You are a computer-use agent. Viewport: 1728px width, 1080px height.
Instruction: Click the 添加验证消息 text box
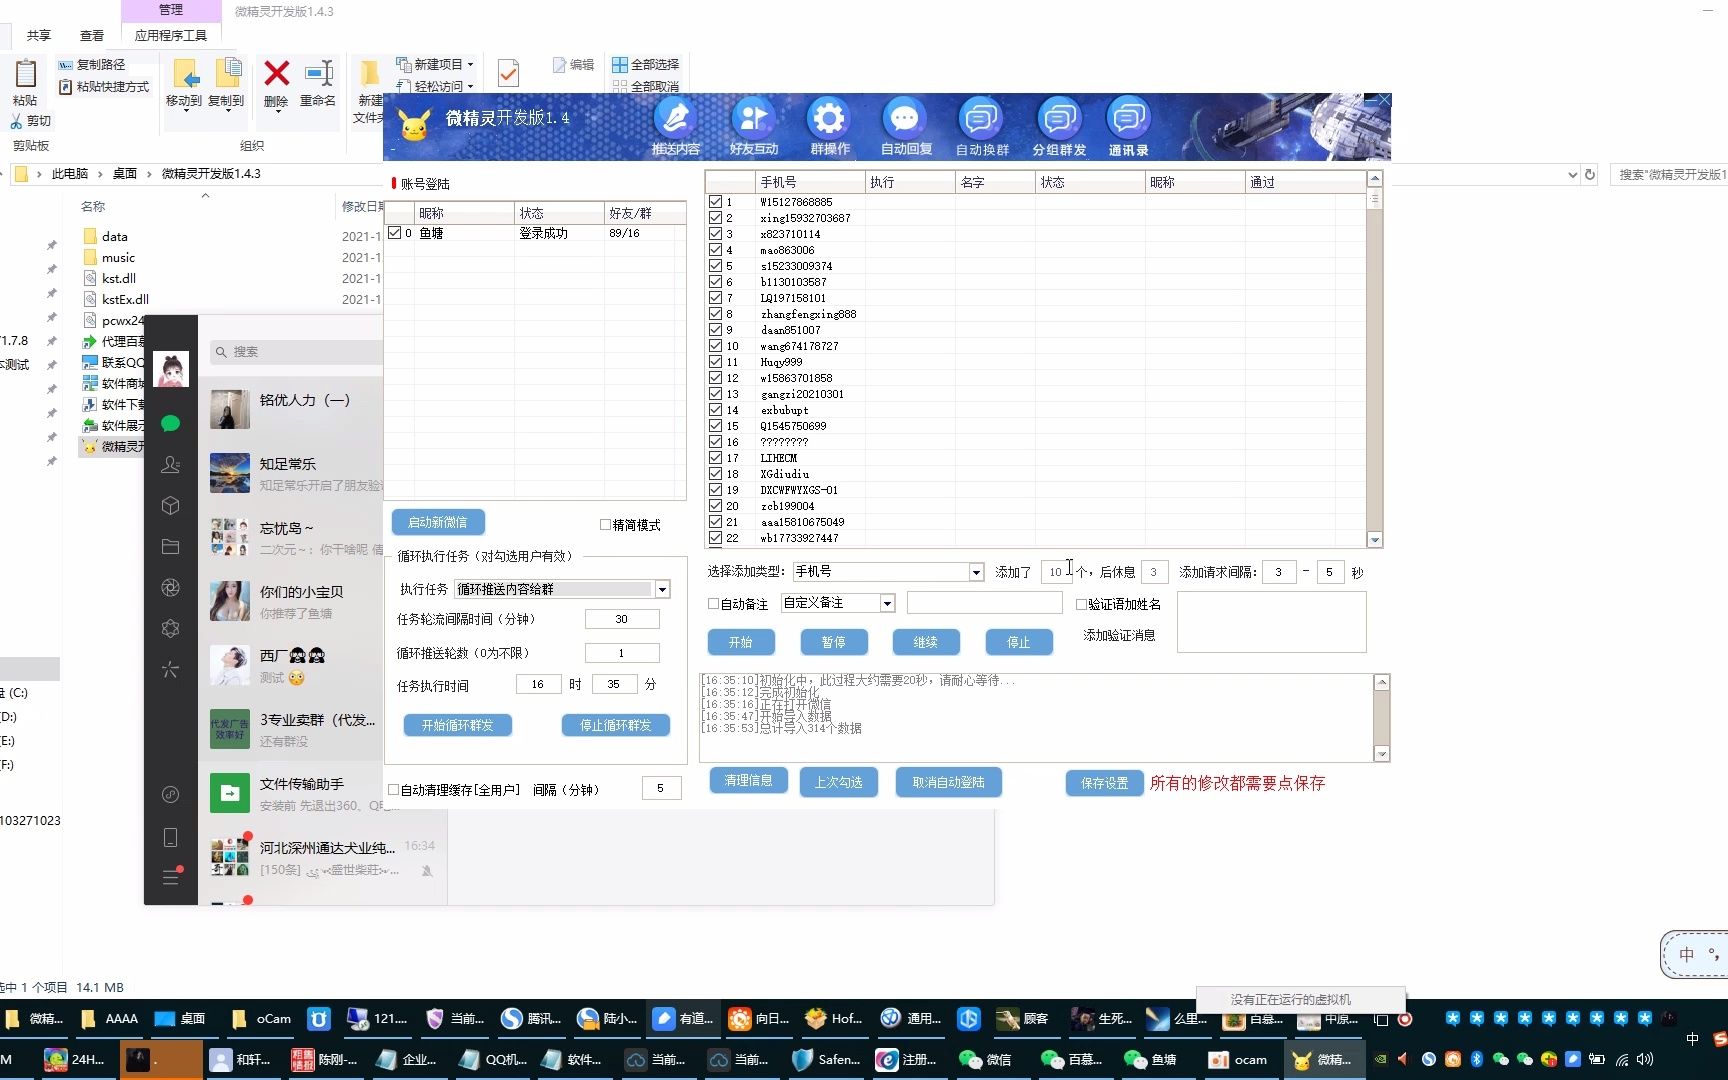(x=1271, y=622)
